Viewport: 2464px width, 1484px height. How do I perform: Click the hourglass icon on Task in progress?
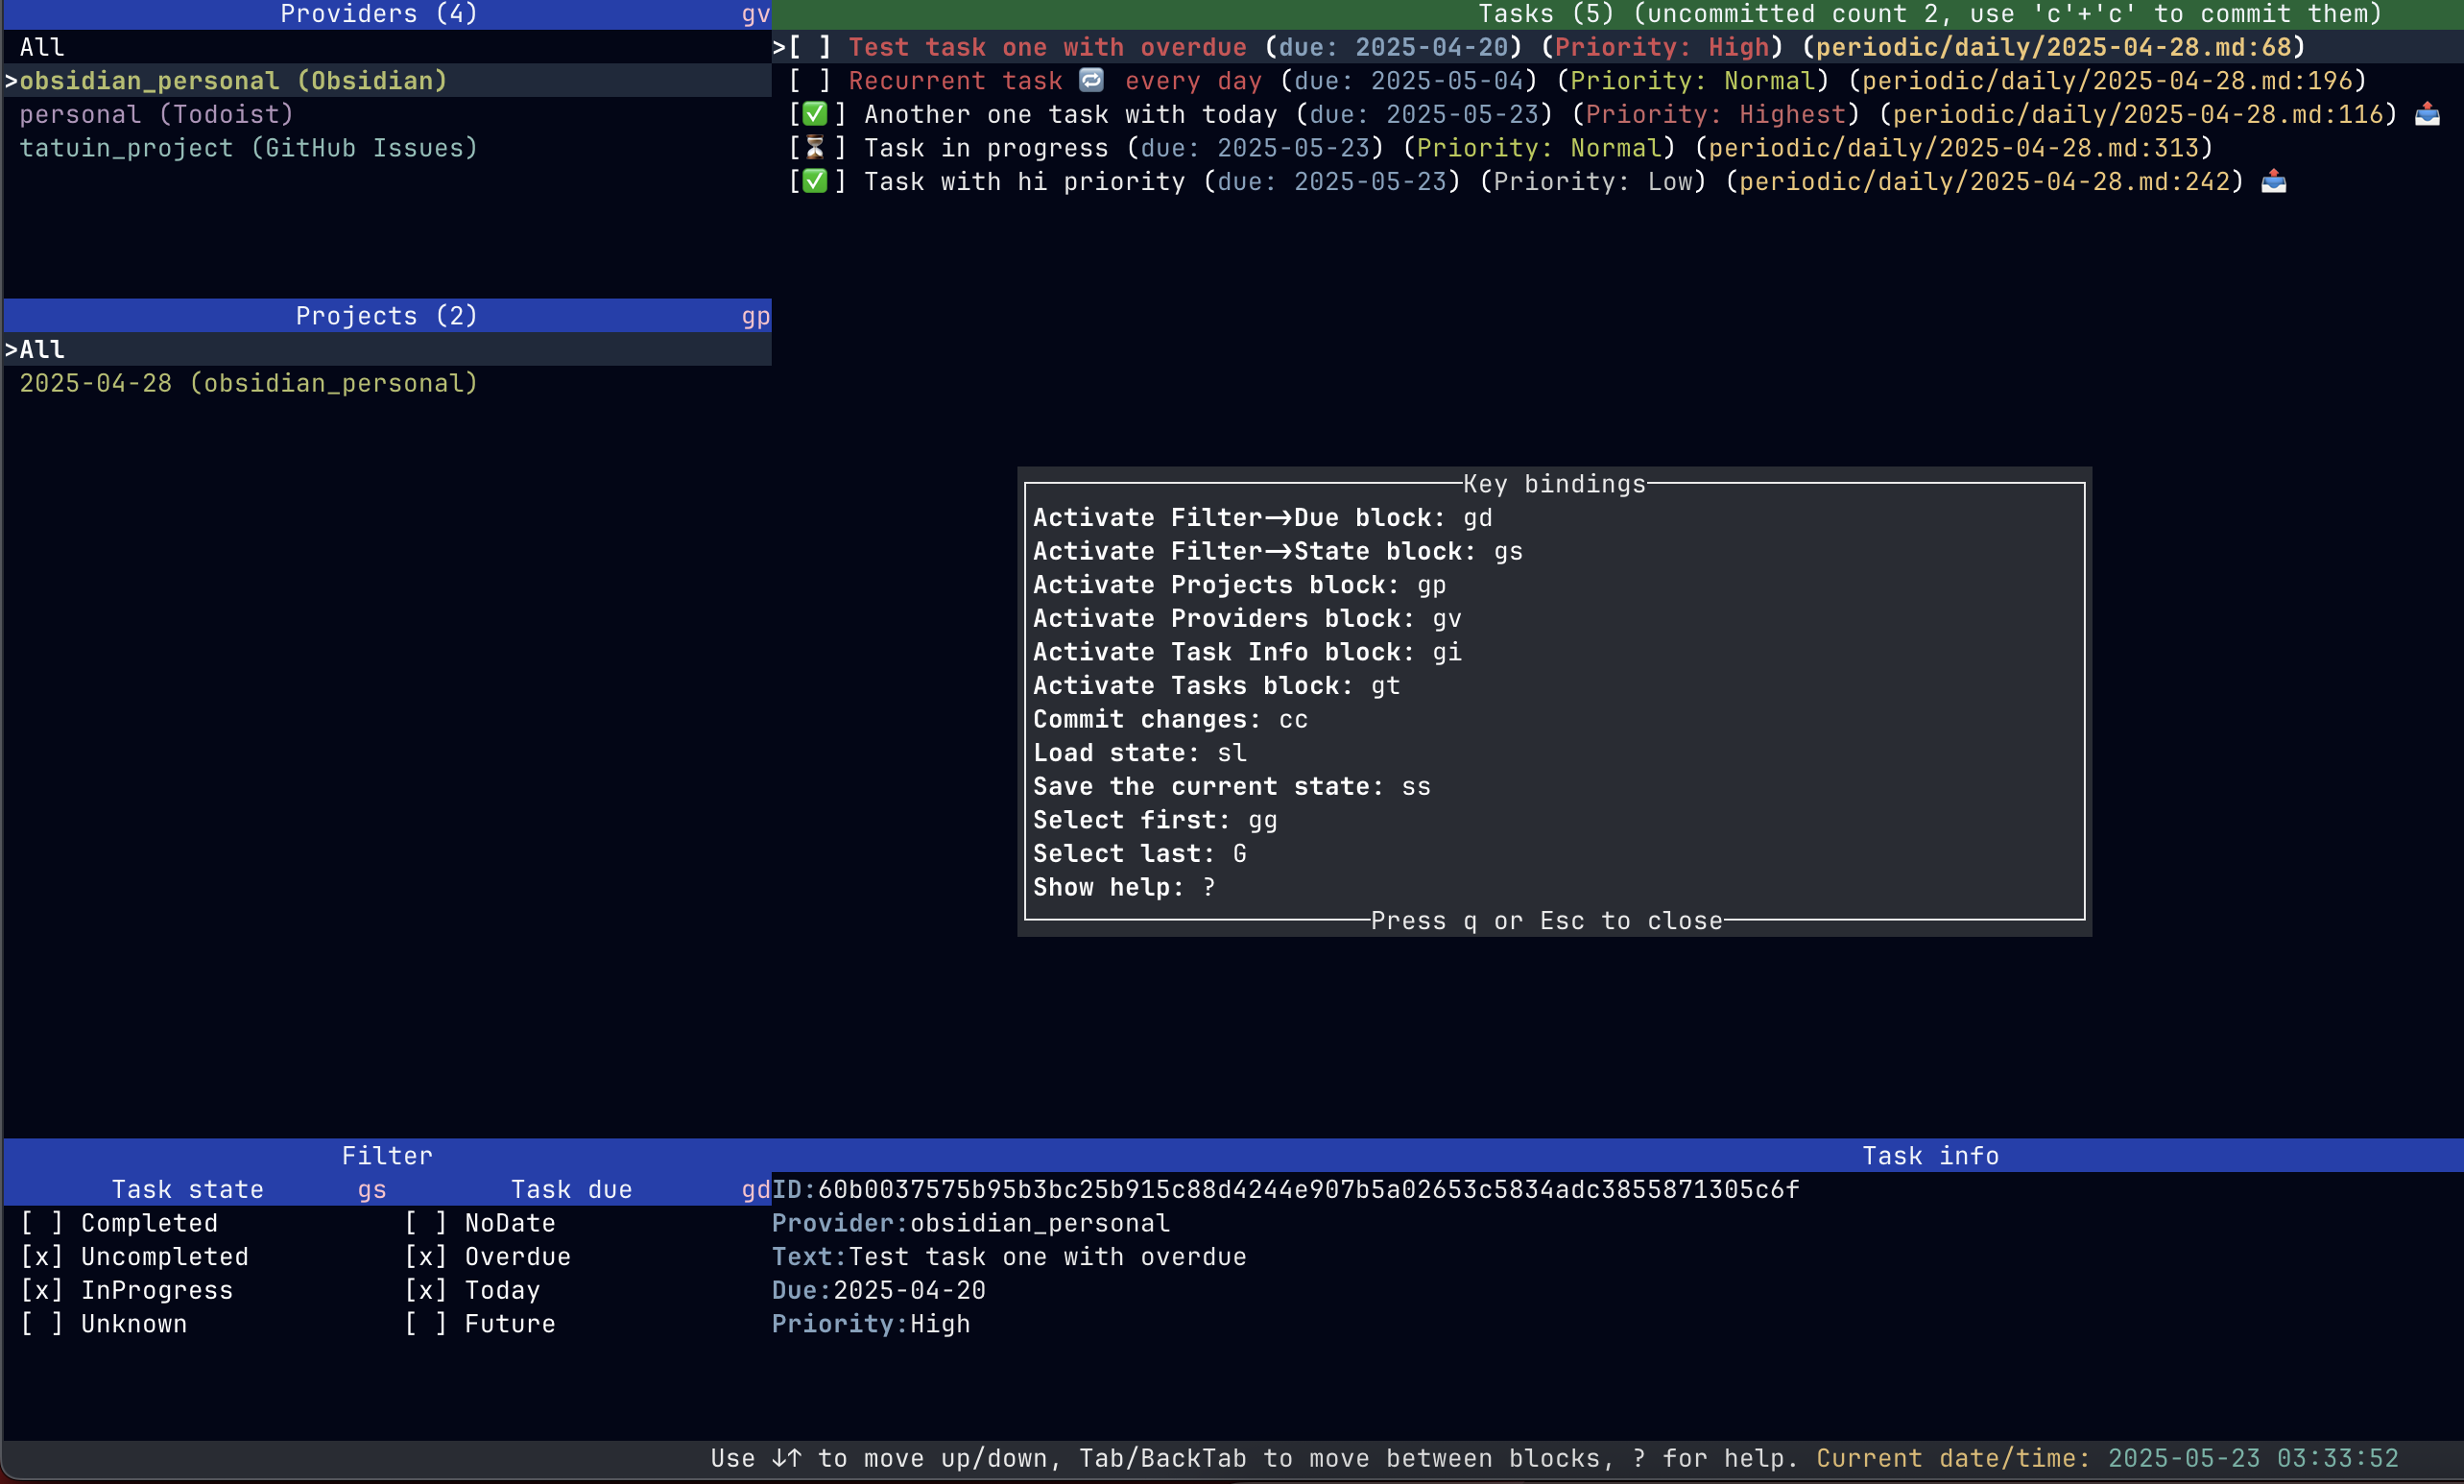click(815, 148)
